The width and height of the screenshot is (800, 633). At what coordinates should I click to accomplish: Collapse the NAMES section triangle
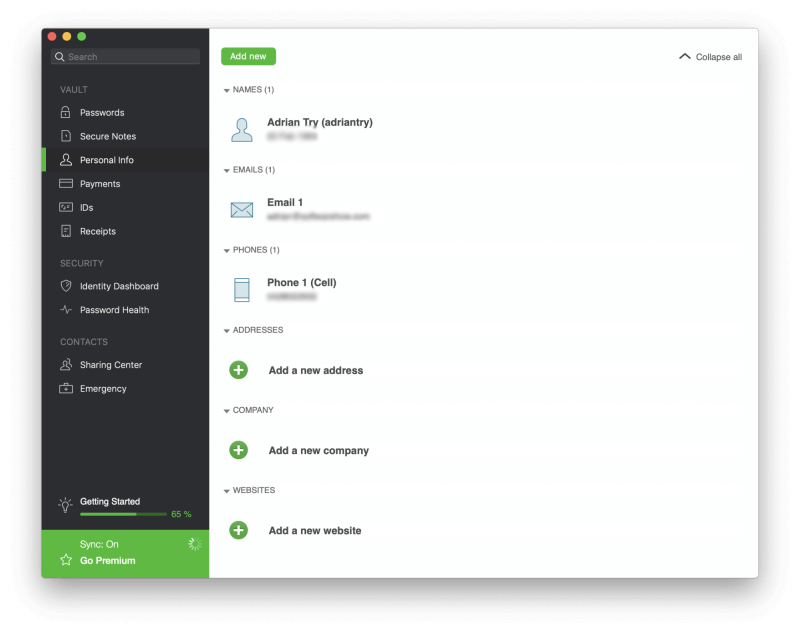[226, 90]
